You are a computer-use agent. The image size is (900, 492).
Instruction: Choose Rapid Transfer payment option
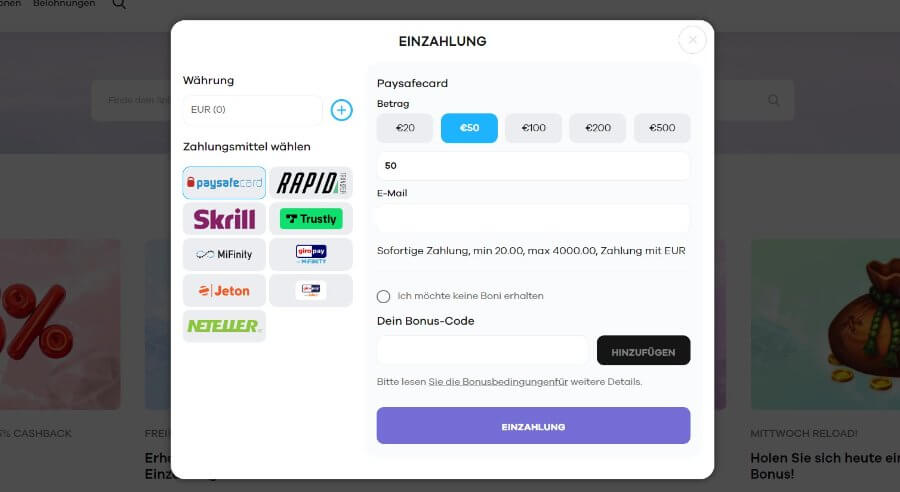point(311,183)
